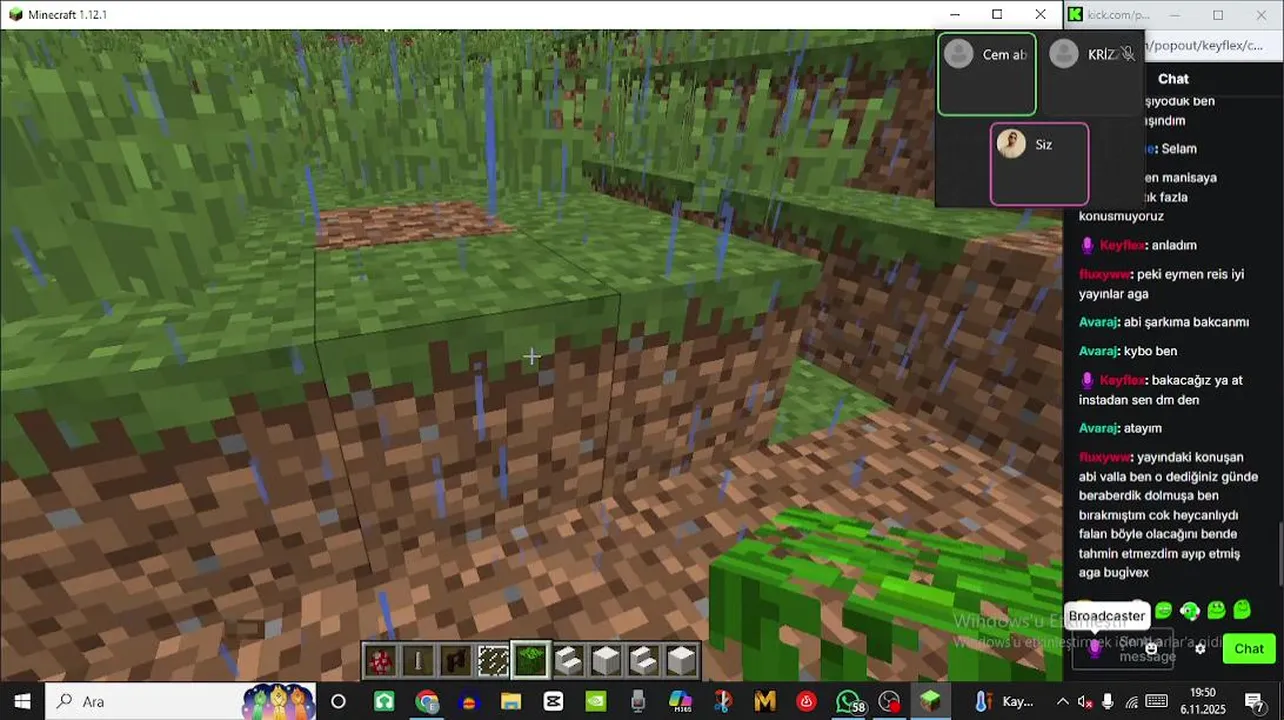Click Keyflex username on 'anladım' message
1284x720 pixels.
coord(1121,245)
